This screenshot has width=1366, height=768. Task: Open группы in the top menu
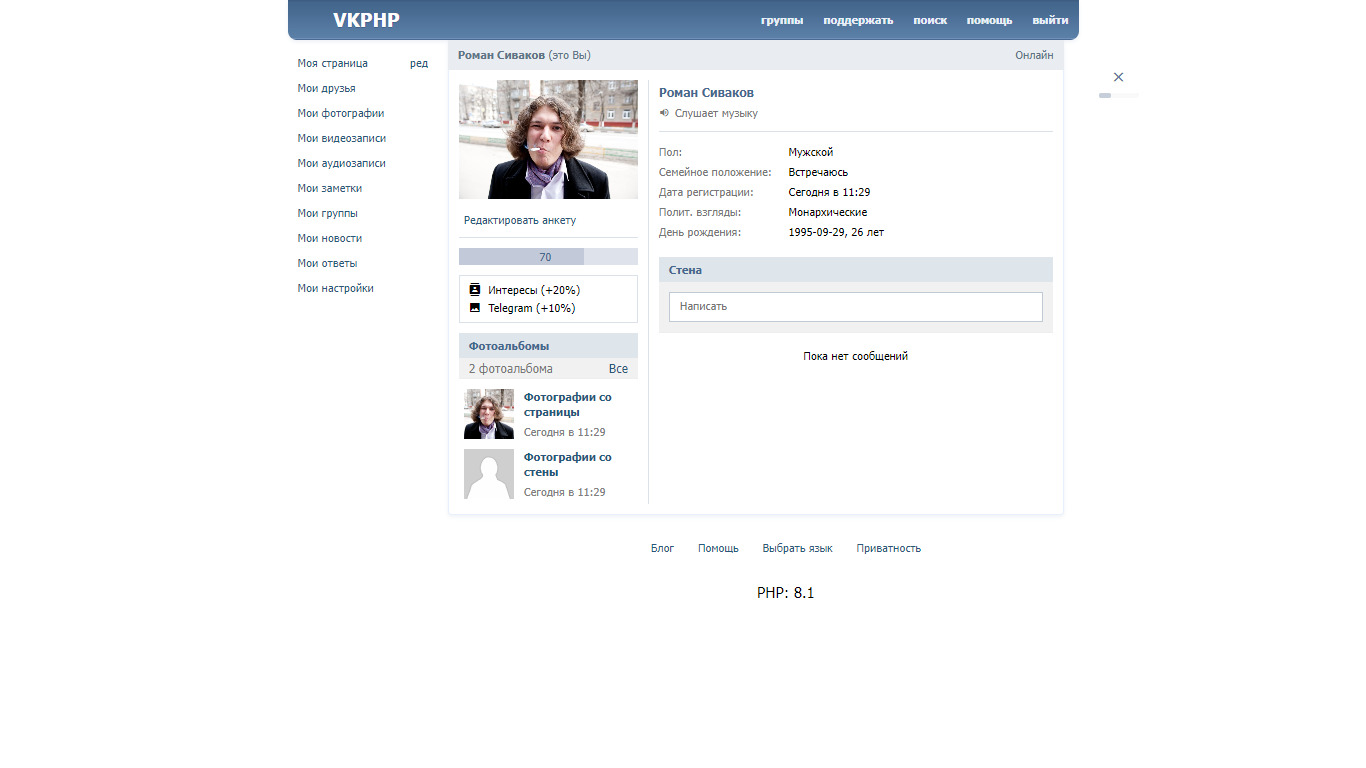click(782, 20)
